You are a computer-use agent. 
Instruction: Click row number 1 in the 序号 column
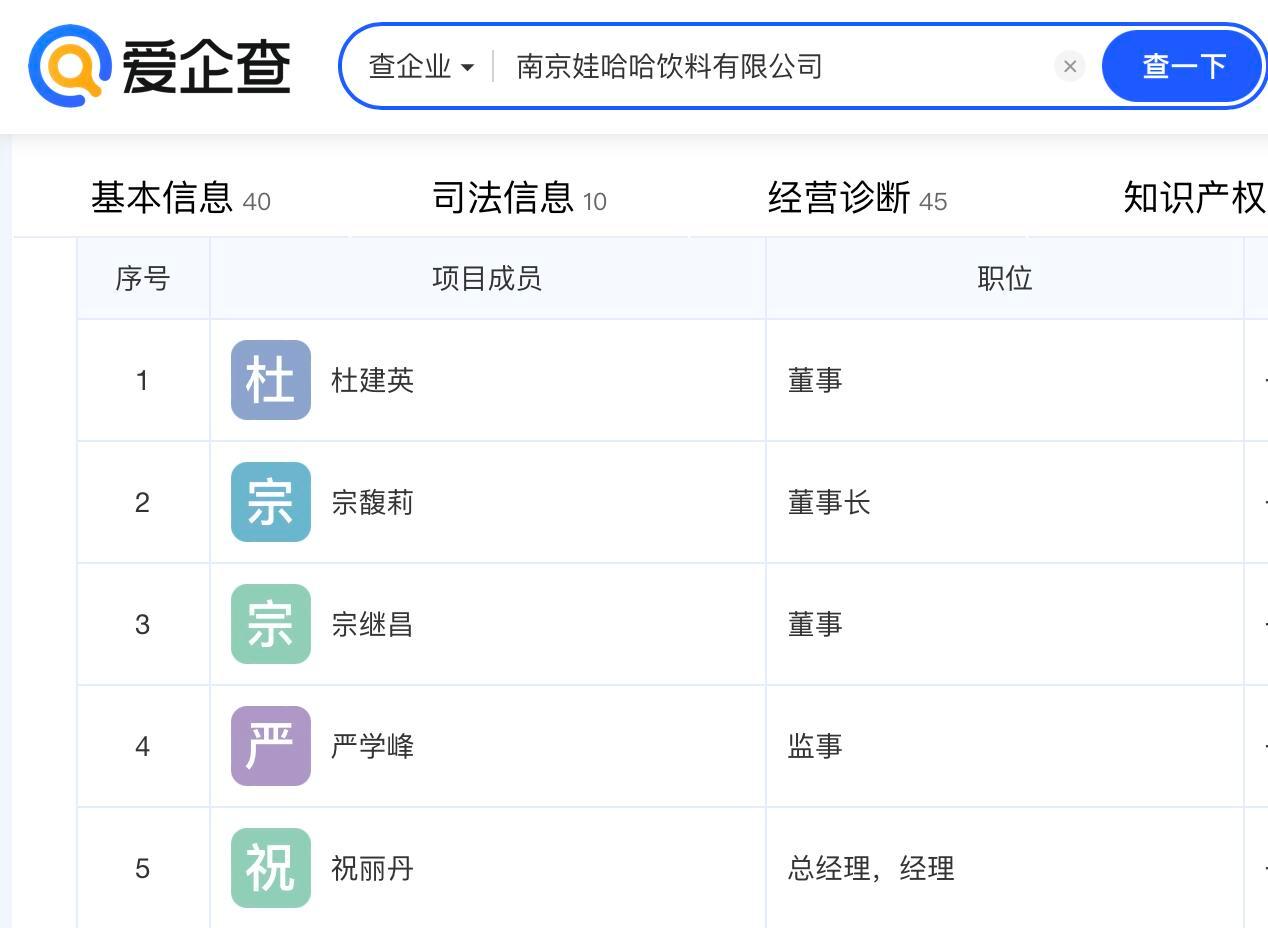pos(142,380)
